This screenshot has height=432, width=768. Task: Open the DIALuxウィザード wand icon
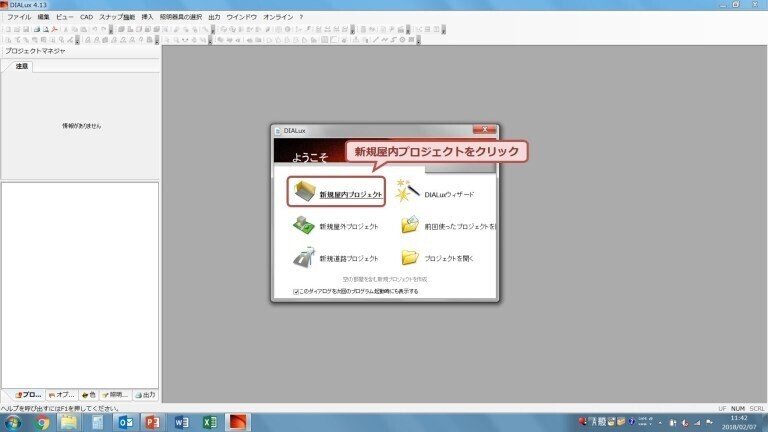pos(408,191)
